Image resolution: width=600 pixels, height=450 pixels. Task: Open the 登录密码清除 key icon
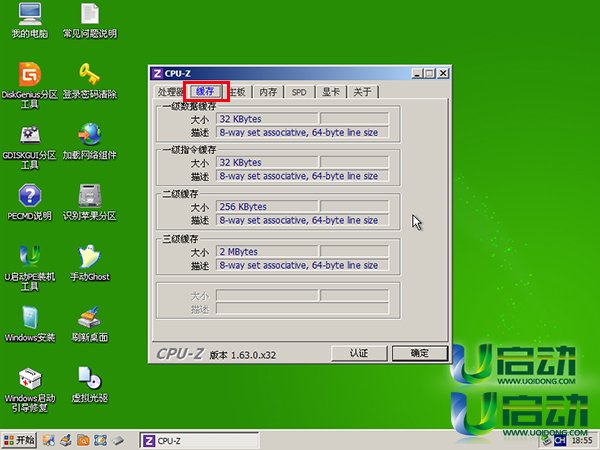tap(90, 80)
